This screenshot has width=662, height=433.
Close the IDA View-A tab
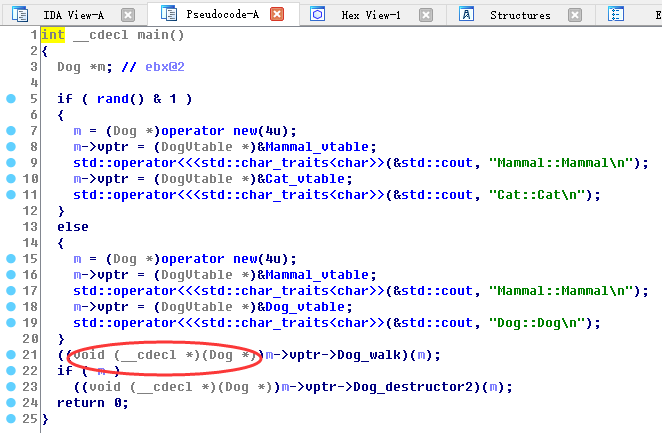coord(127,15)
